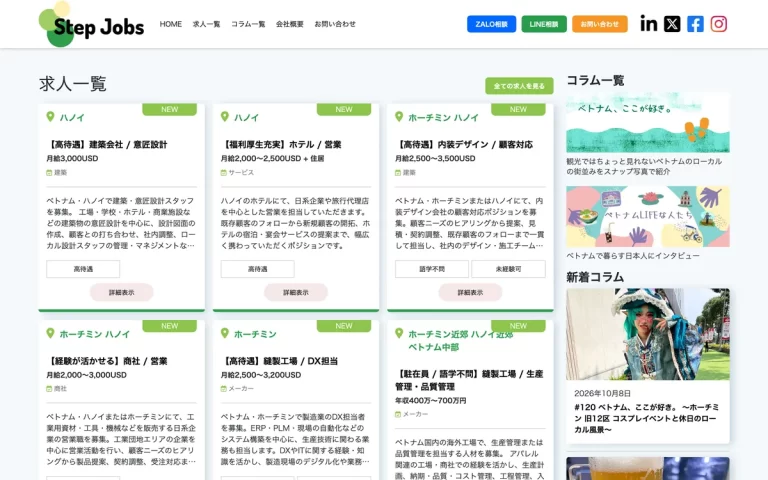Screen dimensions: 768x480
Task: Open the cosplay photo in 新着コラム
Action: point(648,334)
